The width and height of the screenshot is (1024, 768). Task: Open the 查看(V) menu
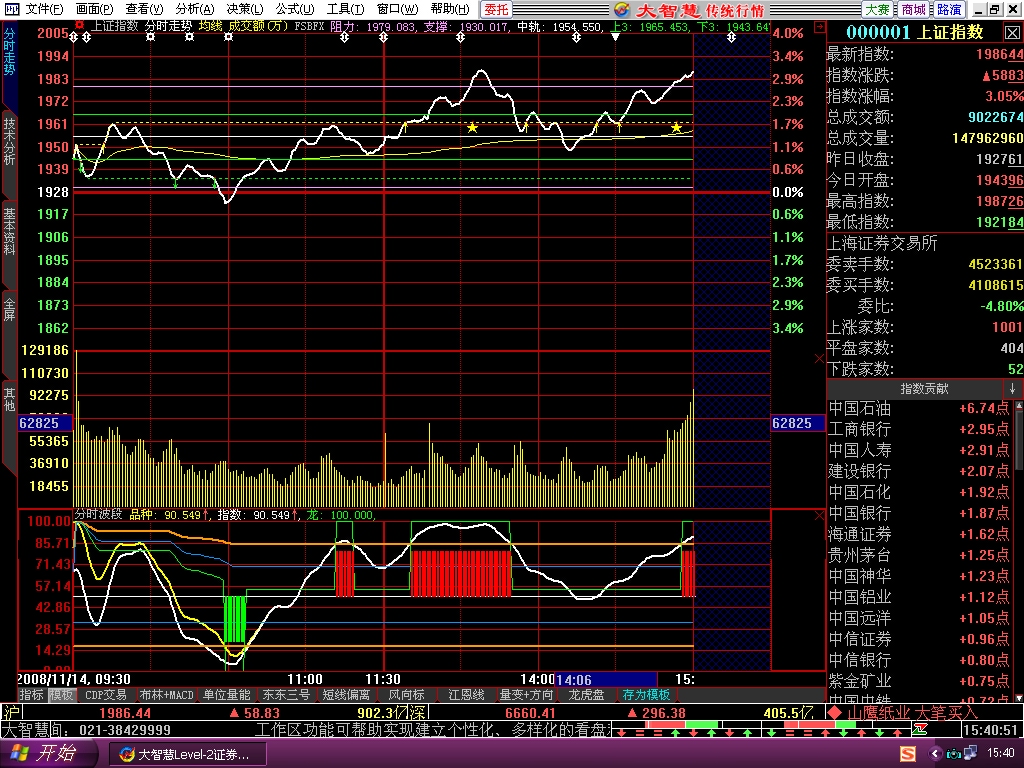coord(144,9)
